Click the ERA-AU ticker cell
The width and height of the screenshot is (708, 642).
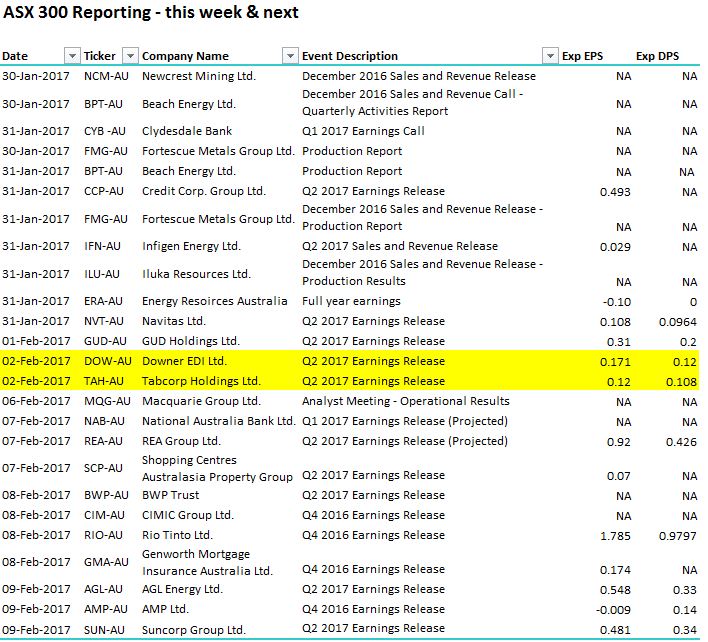pyautogui.click(x=103, y=301)
